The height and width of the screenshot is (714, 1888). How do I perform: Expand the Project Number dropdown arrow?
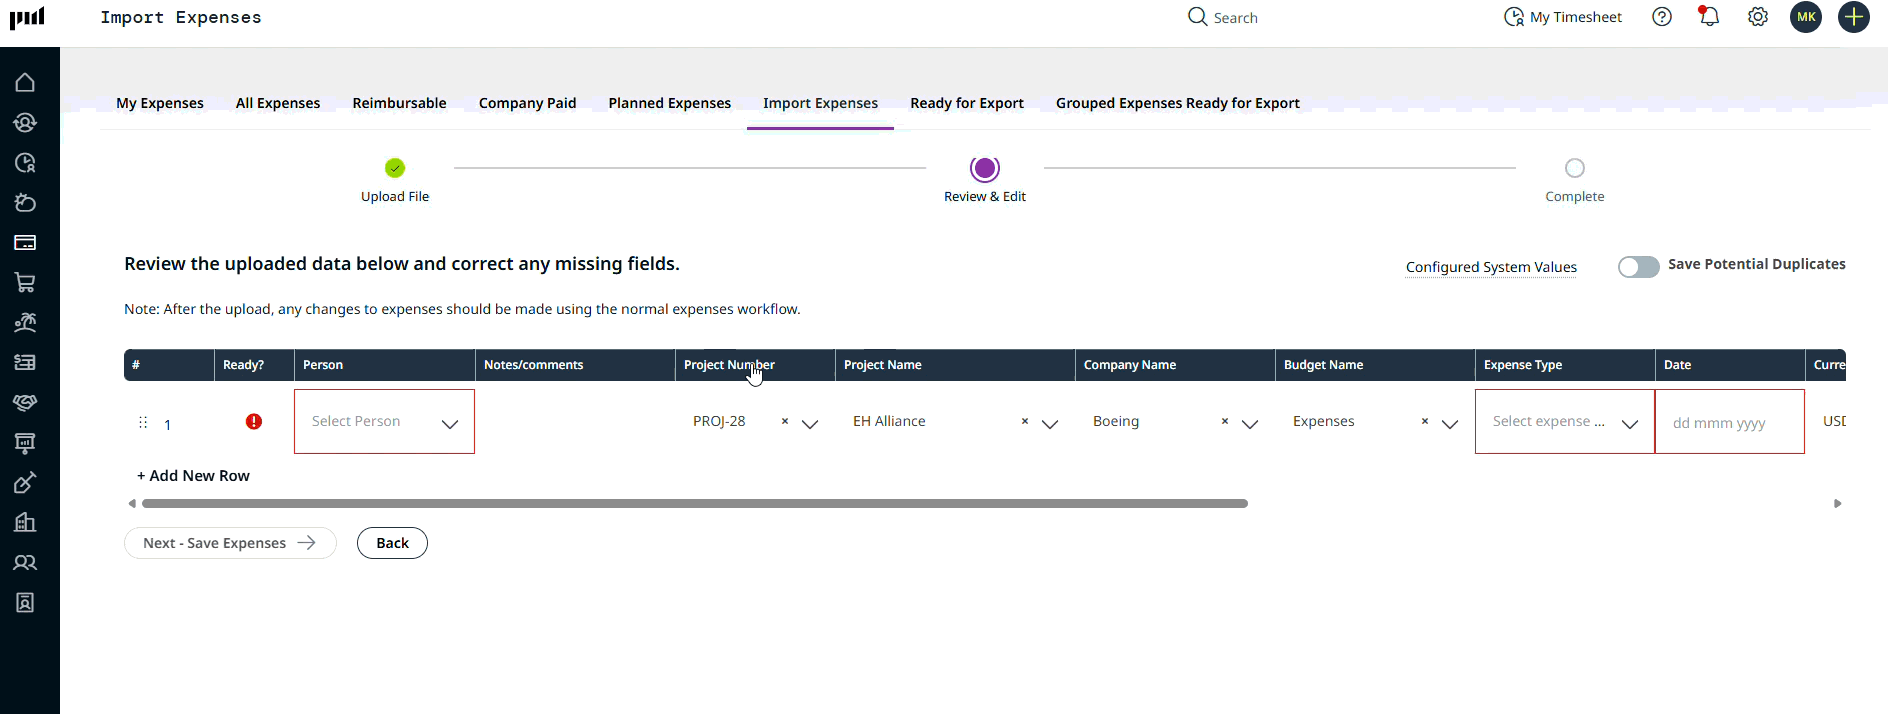click(x=810, y=424)
